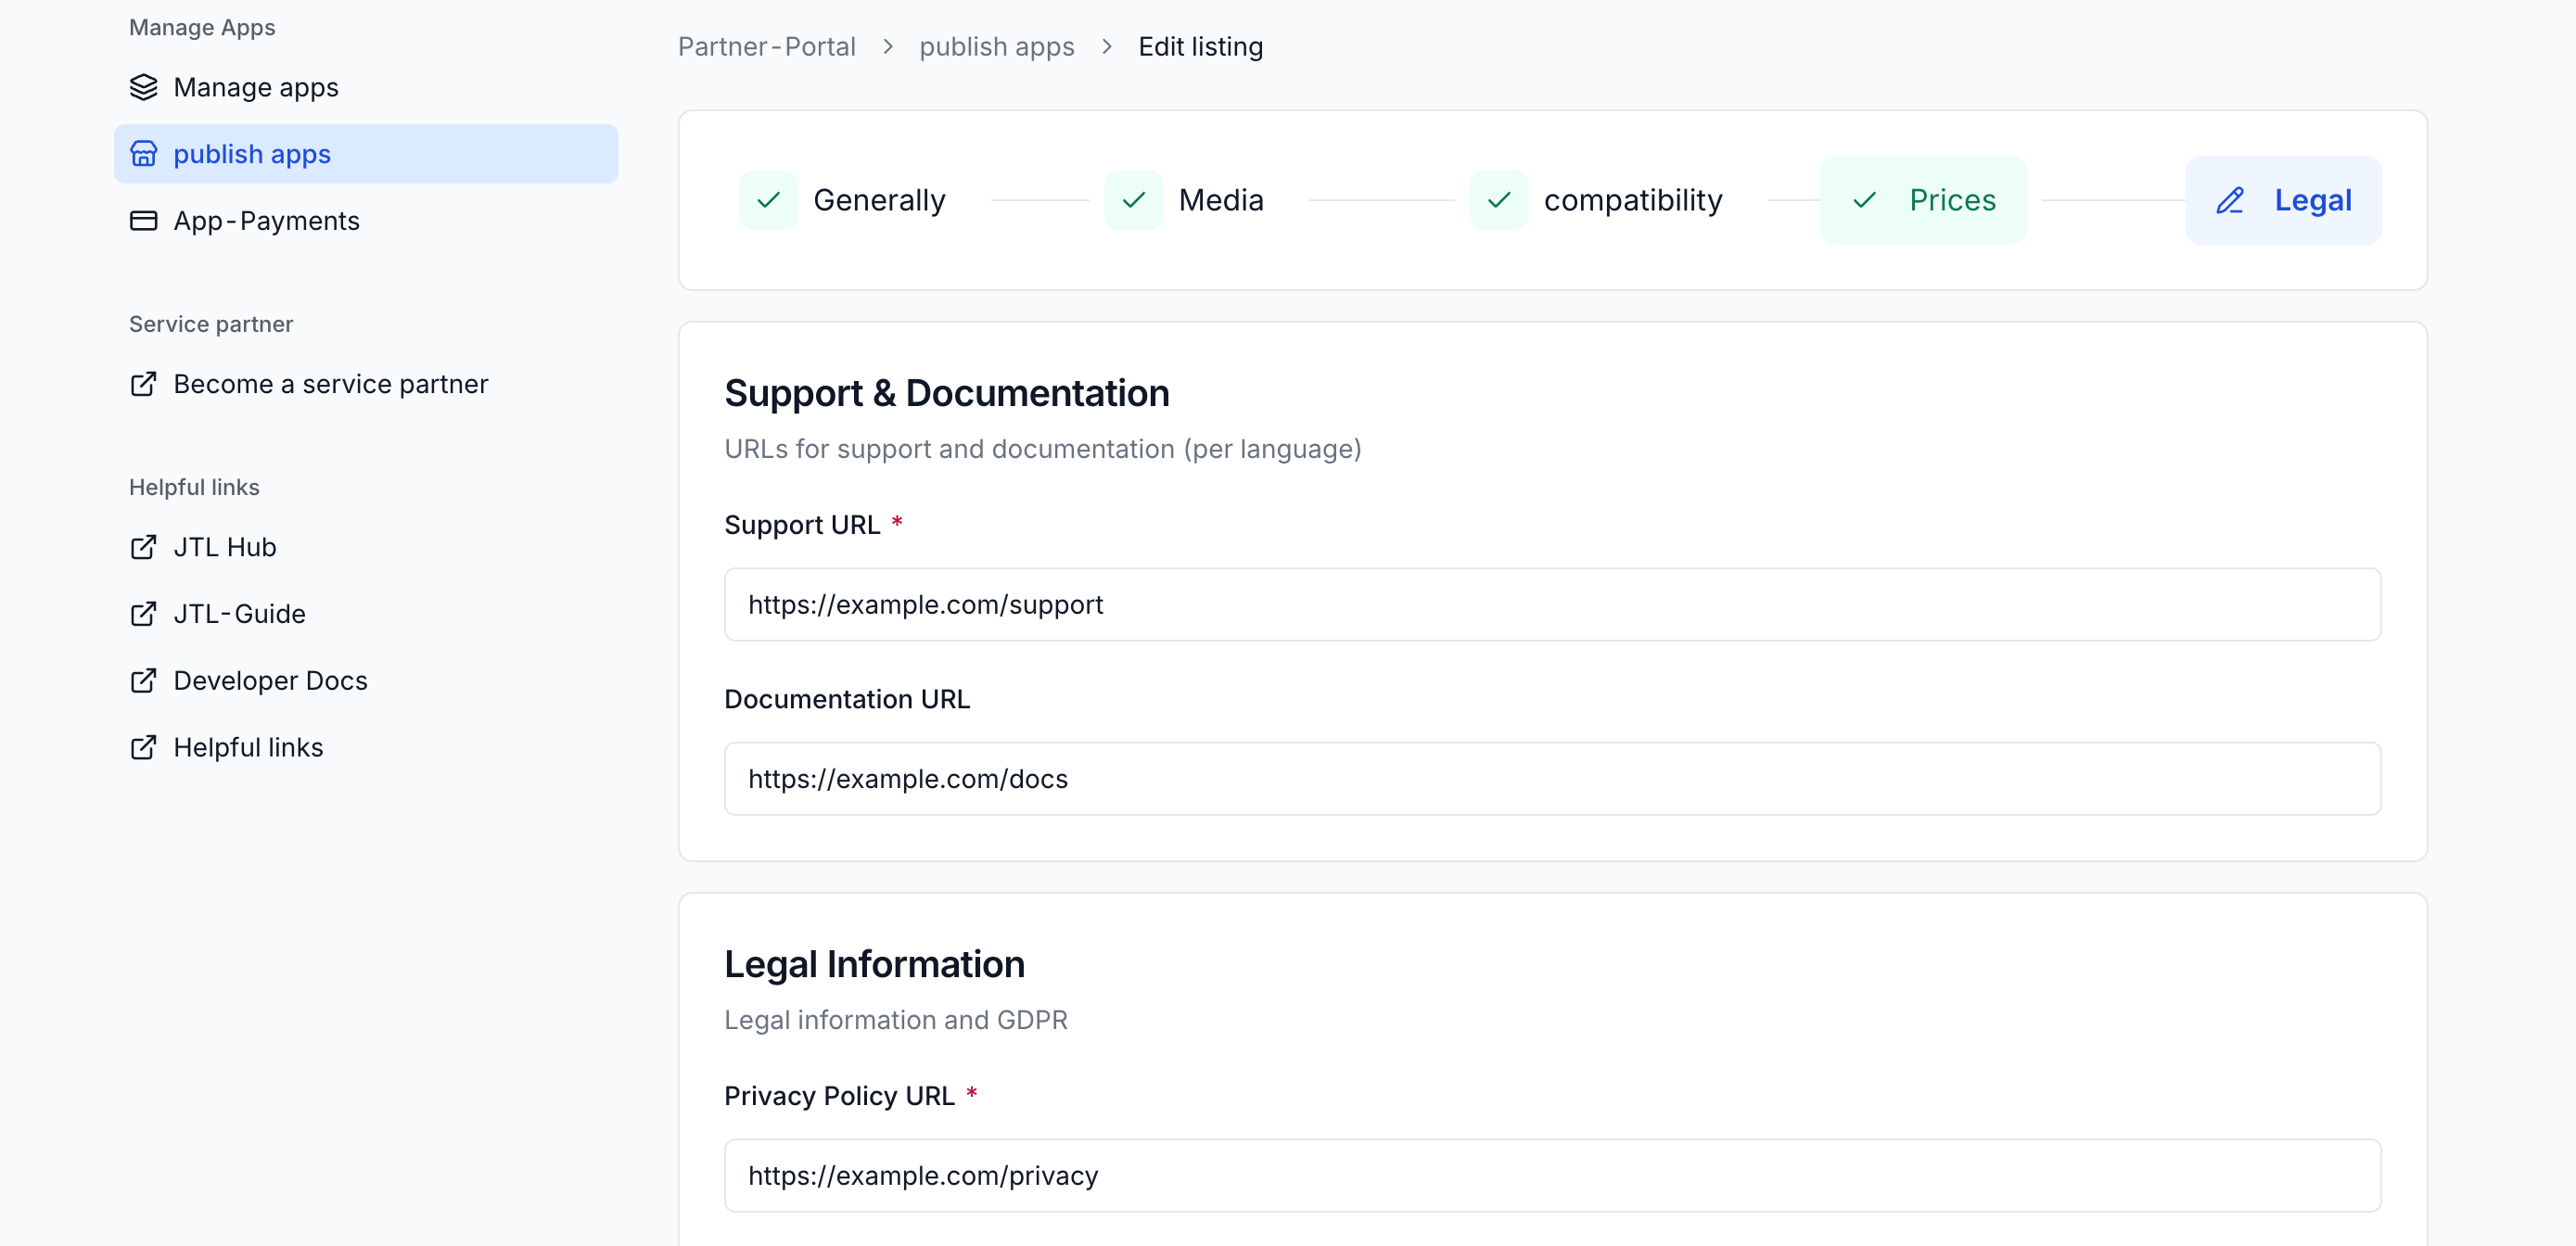The height and width of the screenshot is (1246, 2576).
Task: Click the Helpful links section header
Action: tap(194, 487)
